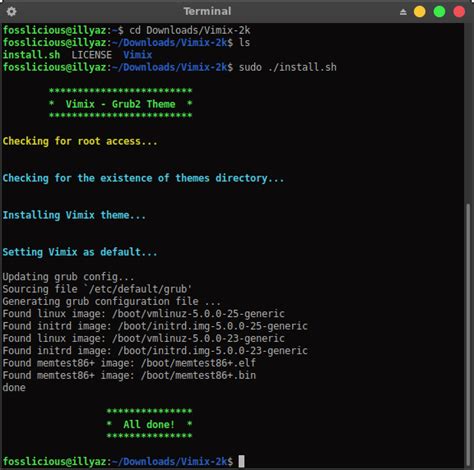This screenshot has width=474, height=470.
Task: Click 'Checking for the existence of themes directory...' line
Action: (x=143, y=178)
